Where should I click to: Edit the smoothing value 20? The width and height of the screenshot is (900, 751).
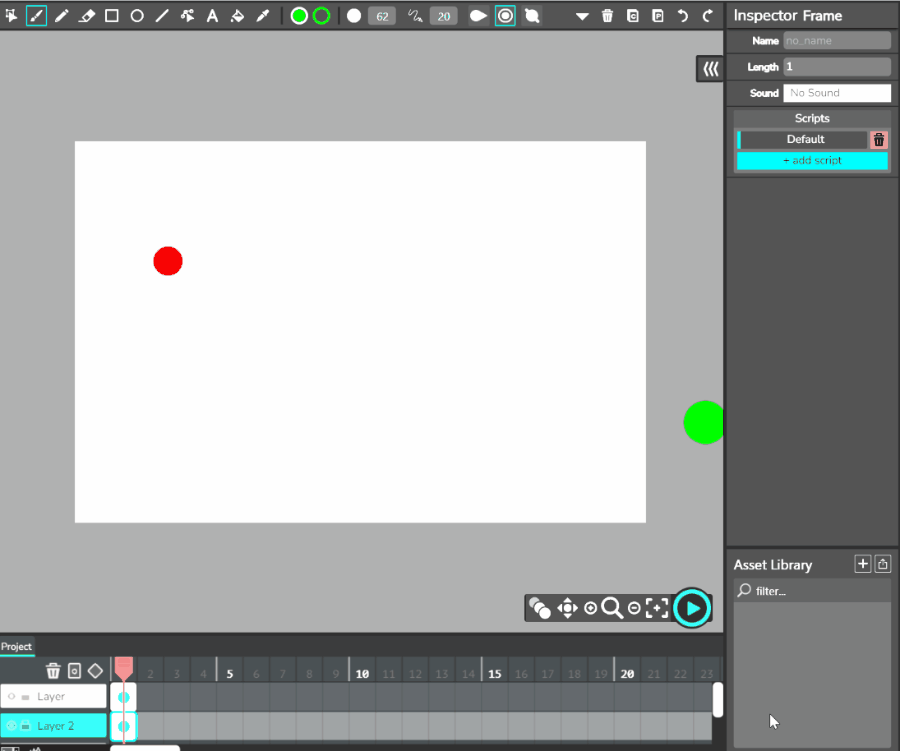point(444,16)
